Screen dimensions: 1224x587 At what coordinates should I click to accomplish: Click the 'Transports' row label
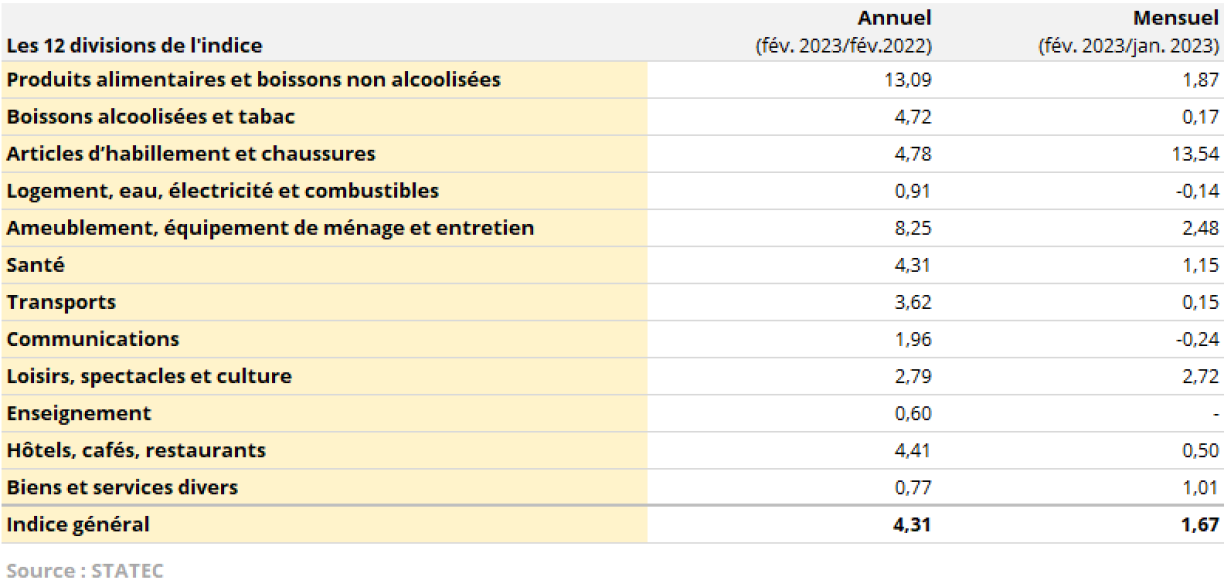[61, 302]
